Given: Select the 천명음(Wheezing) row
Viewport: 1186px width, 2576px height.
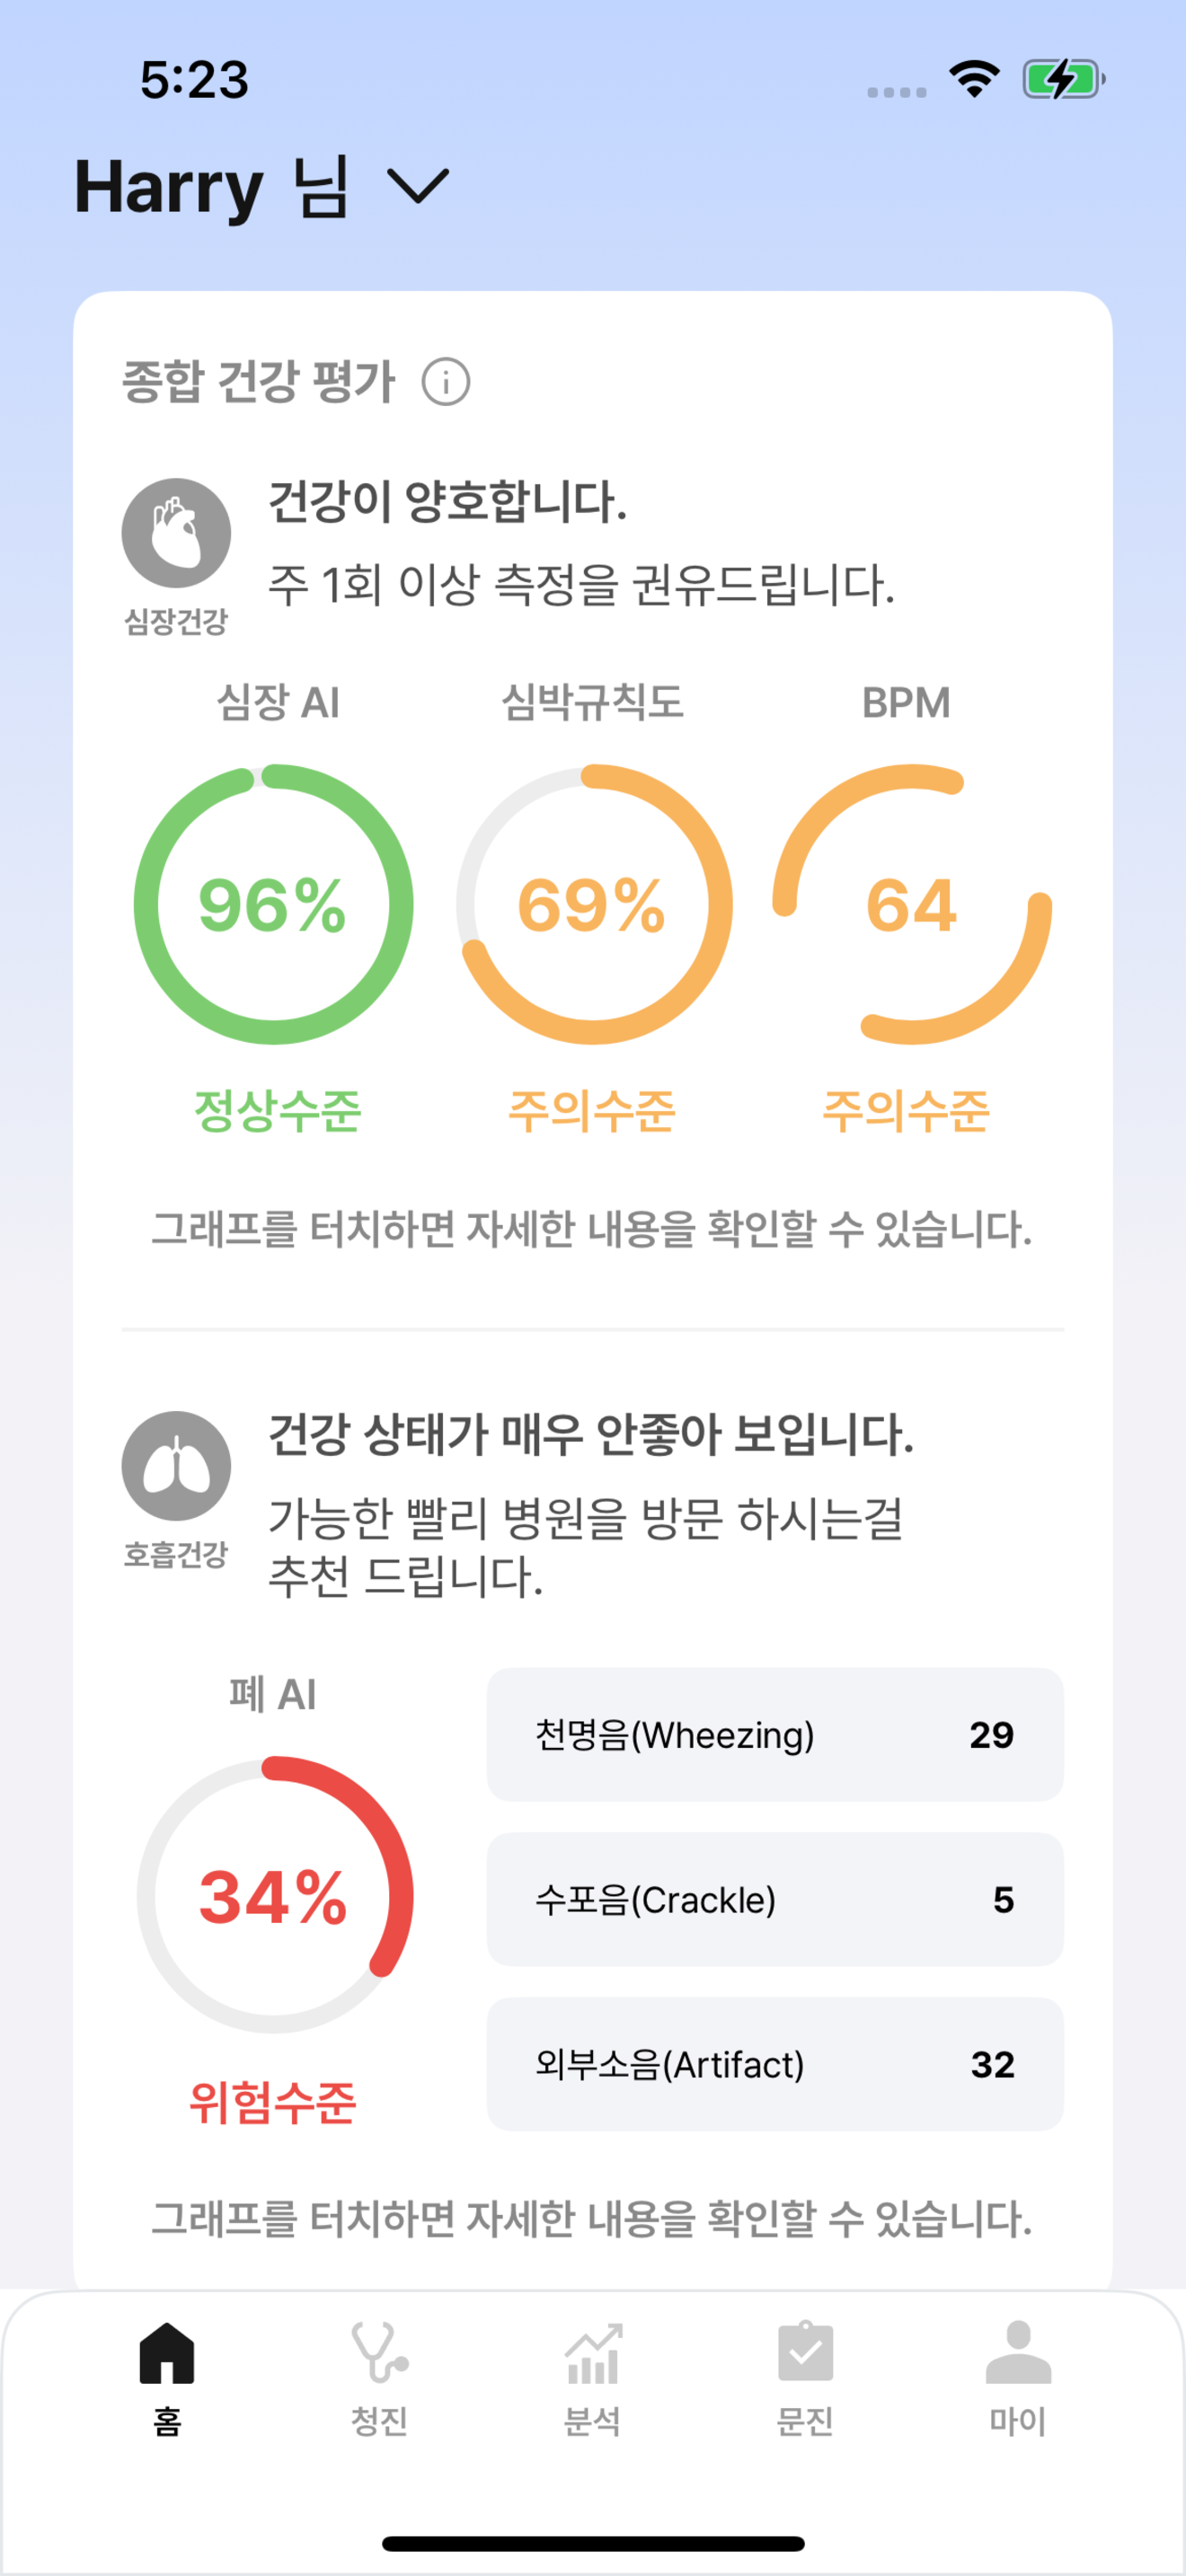Looking at the screenshot, I should pos(775,1734).
